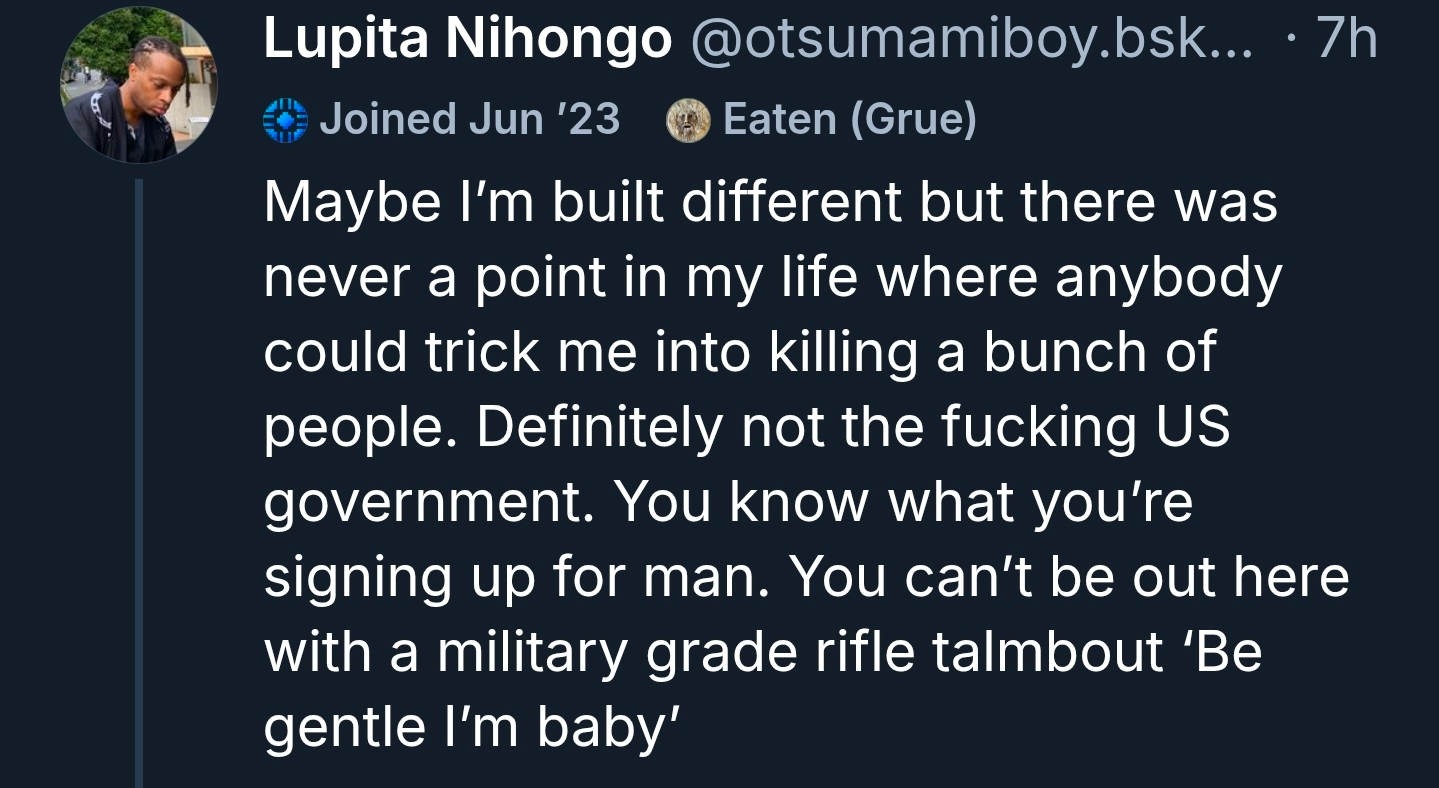Click the blue Joined badge icon
Viewport: 1439px width, 788px height.
284,121
